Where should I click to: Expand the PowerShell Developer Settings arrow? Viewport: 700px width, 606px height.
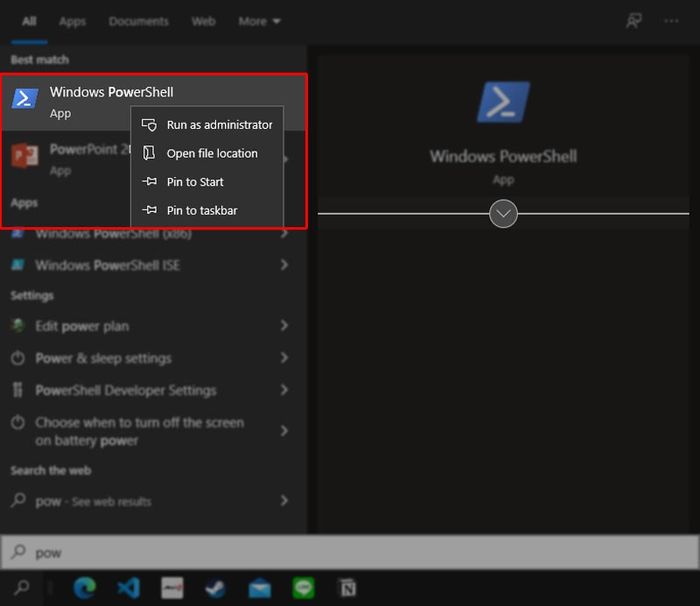point(284,390)
